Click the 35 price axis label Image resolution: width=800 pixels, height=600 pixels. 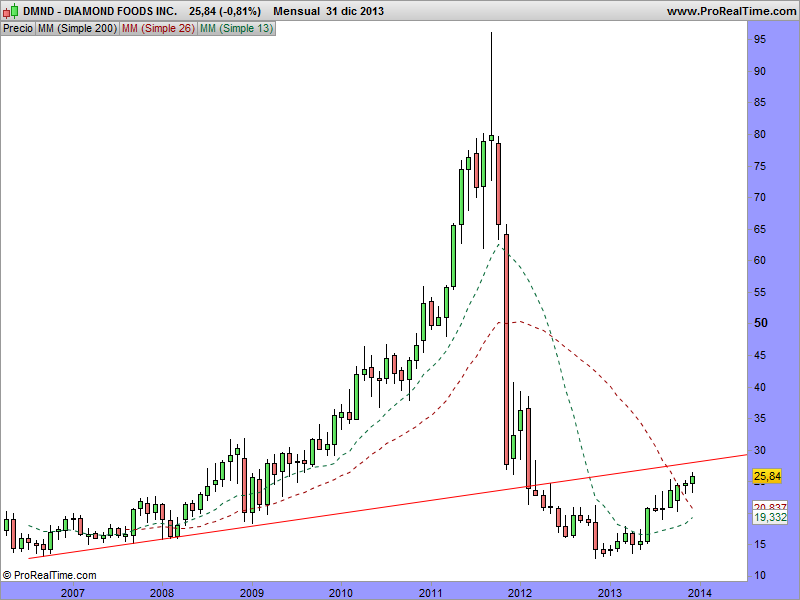(760, 418)
